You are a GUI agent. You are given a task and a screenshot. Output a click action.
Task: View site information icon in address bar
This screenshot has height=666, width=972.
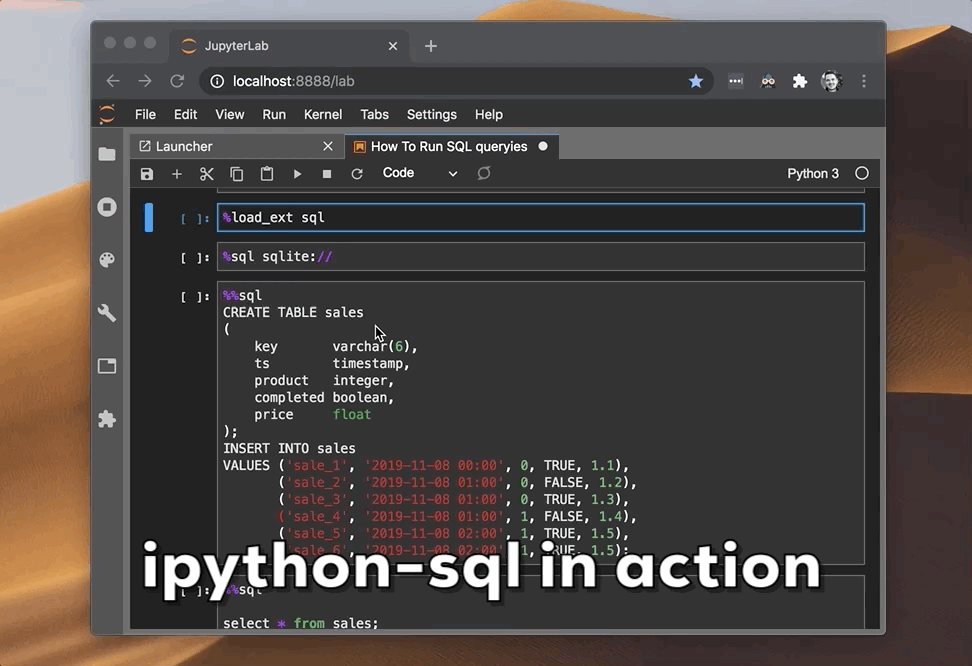pyautogui.click(x=217, y=81)
